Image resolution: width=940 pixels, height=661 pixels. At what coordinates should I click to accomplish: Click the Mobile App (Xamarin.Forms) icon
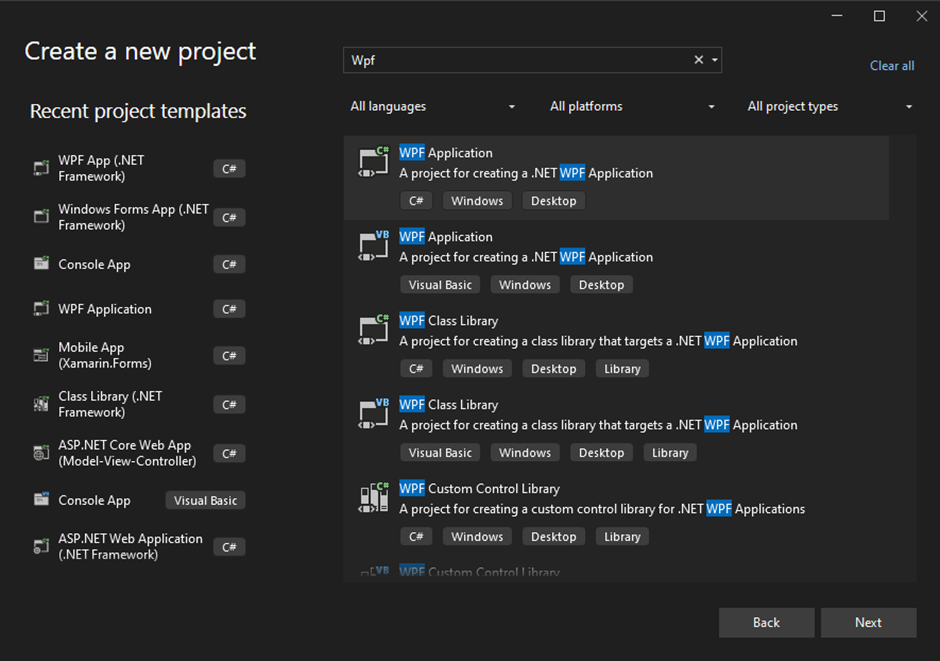(41, 355)
